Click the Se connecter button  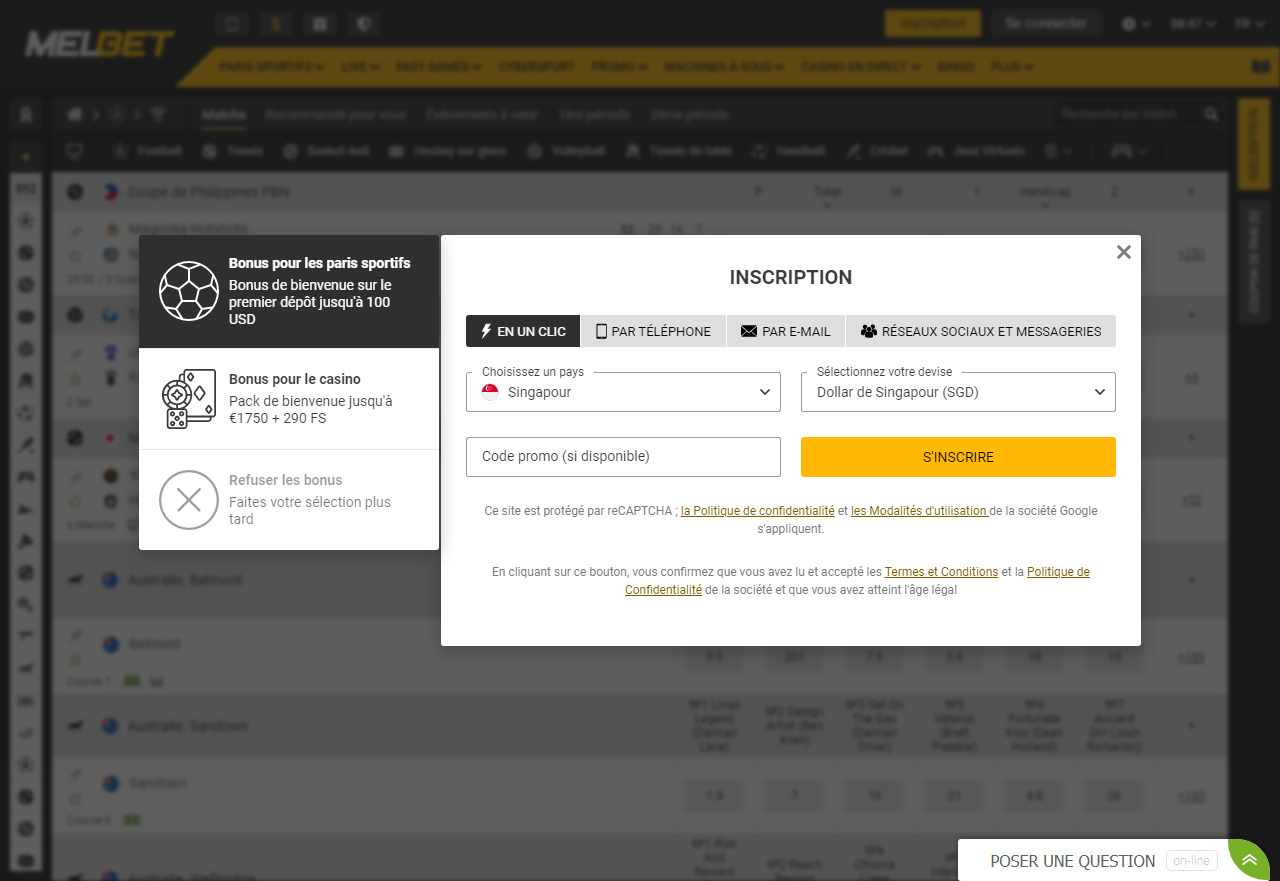click(1046, 24)
